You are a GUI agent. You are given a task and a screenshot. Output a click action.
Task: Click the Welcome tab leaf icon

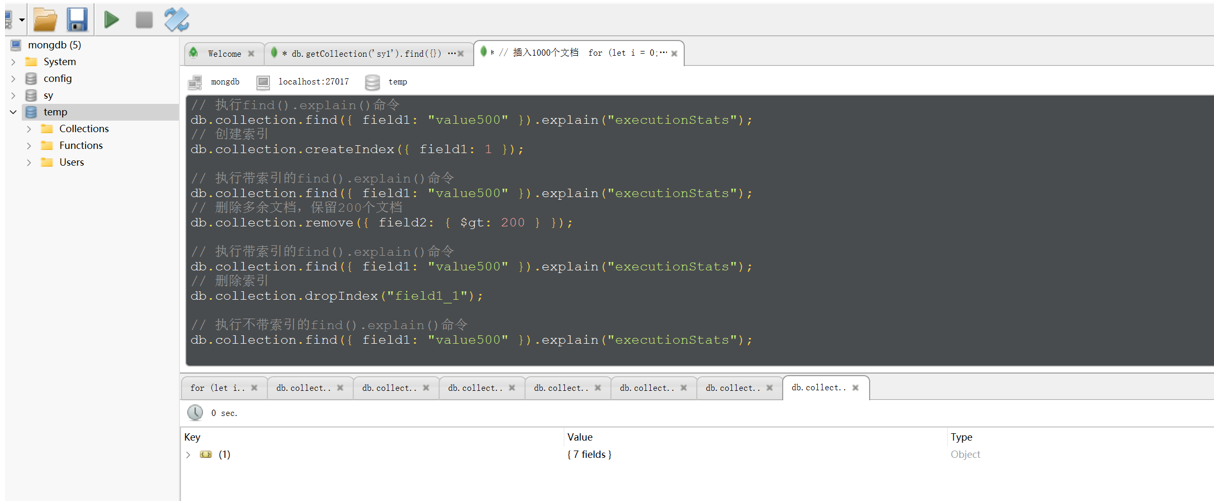[x=194, y=53]
